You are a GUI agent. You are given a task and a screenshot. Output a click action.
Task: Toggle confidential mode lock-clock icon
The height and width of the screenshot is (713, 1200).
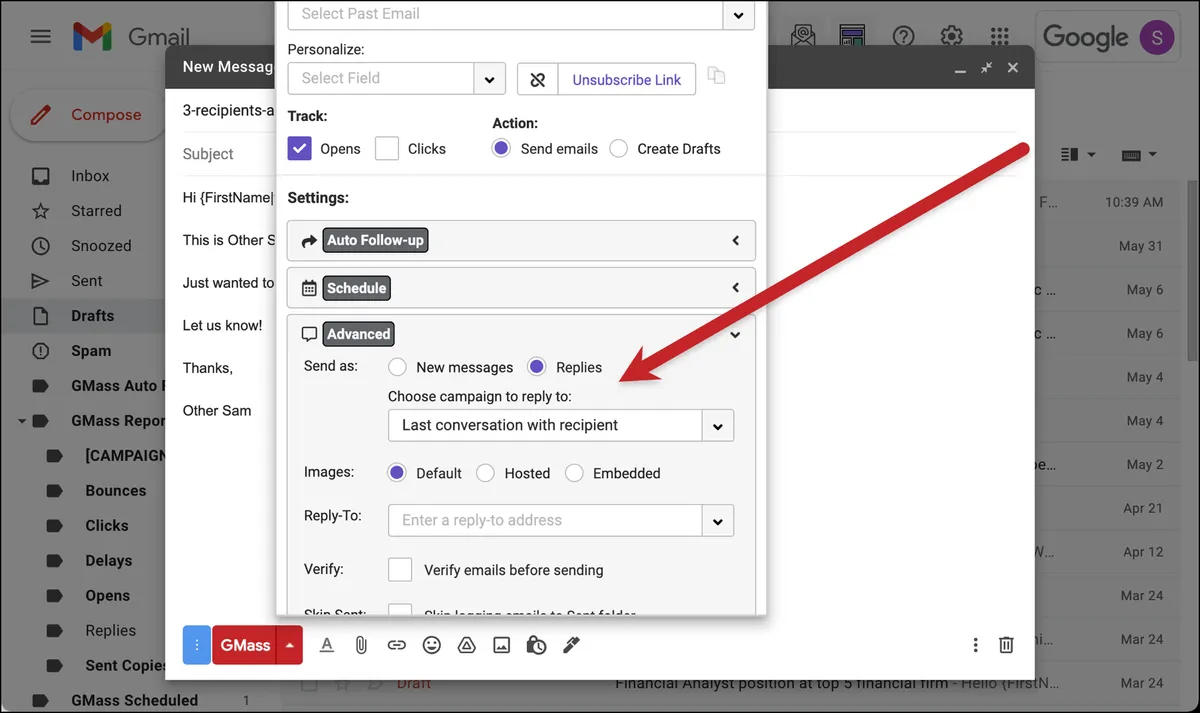[x=536, y=645]
